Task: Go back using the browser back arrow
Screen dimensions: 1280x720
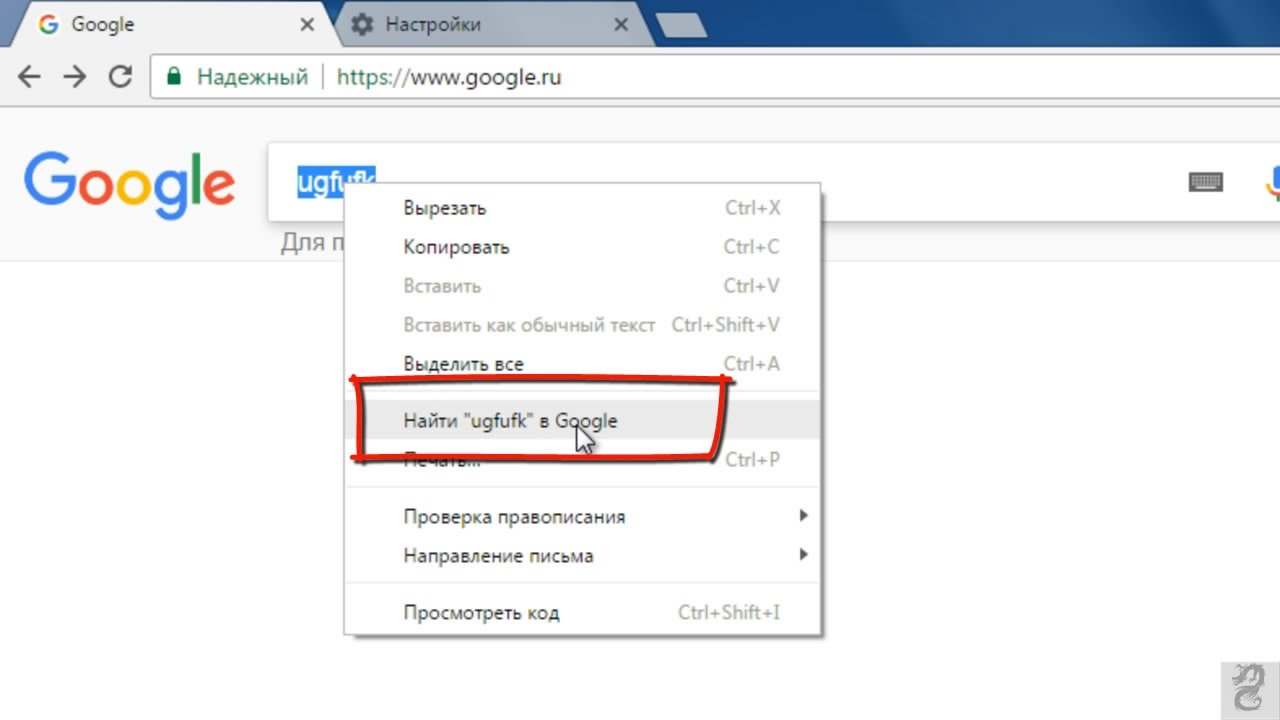Action: pos(29,77)
